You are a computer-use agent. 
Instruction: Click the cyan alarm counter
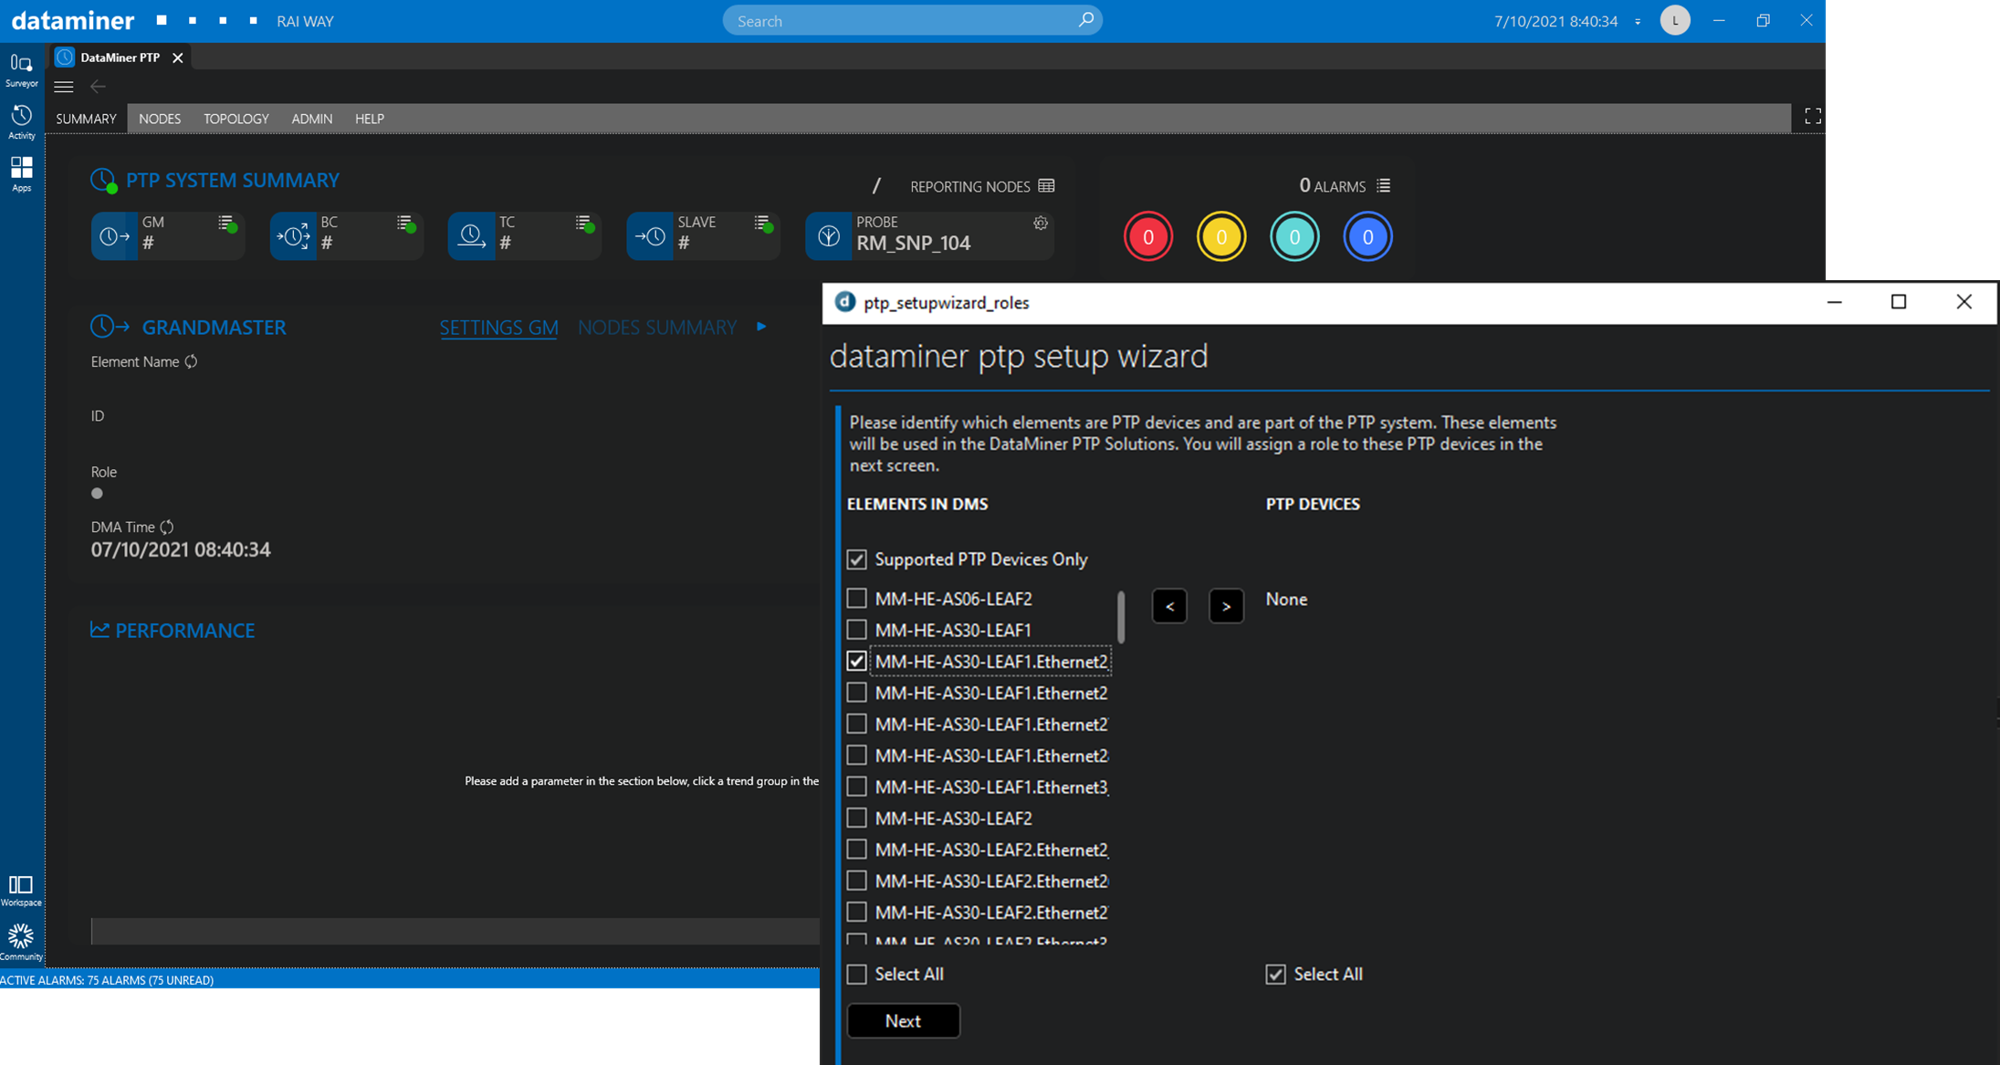1294,237
